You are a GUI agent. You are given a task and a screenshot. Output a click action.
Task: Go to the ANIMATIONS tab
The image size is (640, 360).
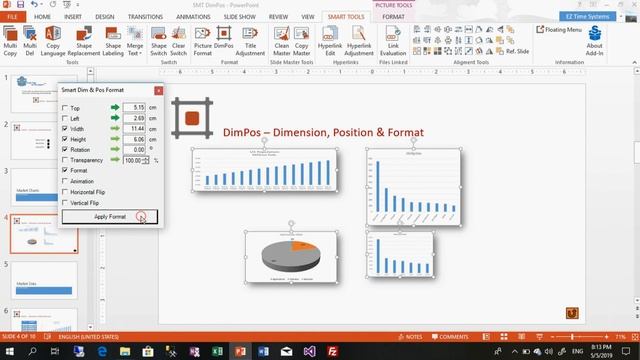[193, 17]
